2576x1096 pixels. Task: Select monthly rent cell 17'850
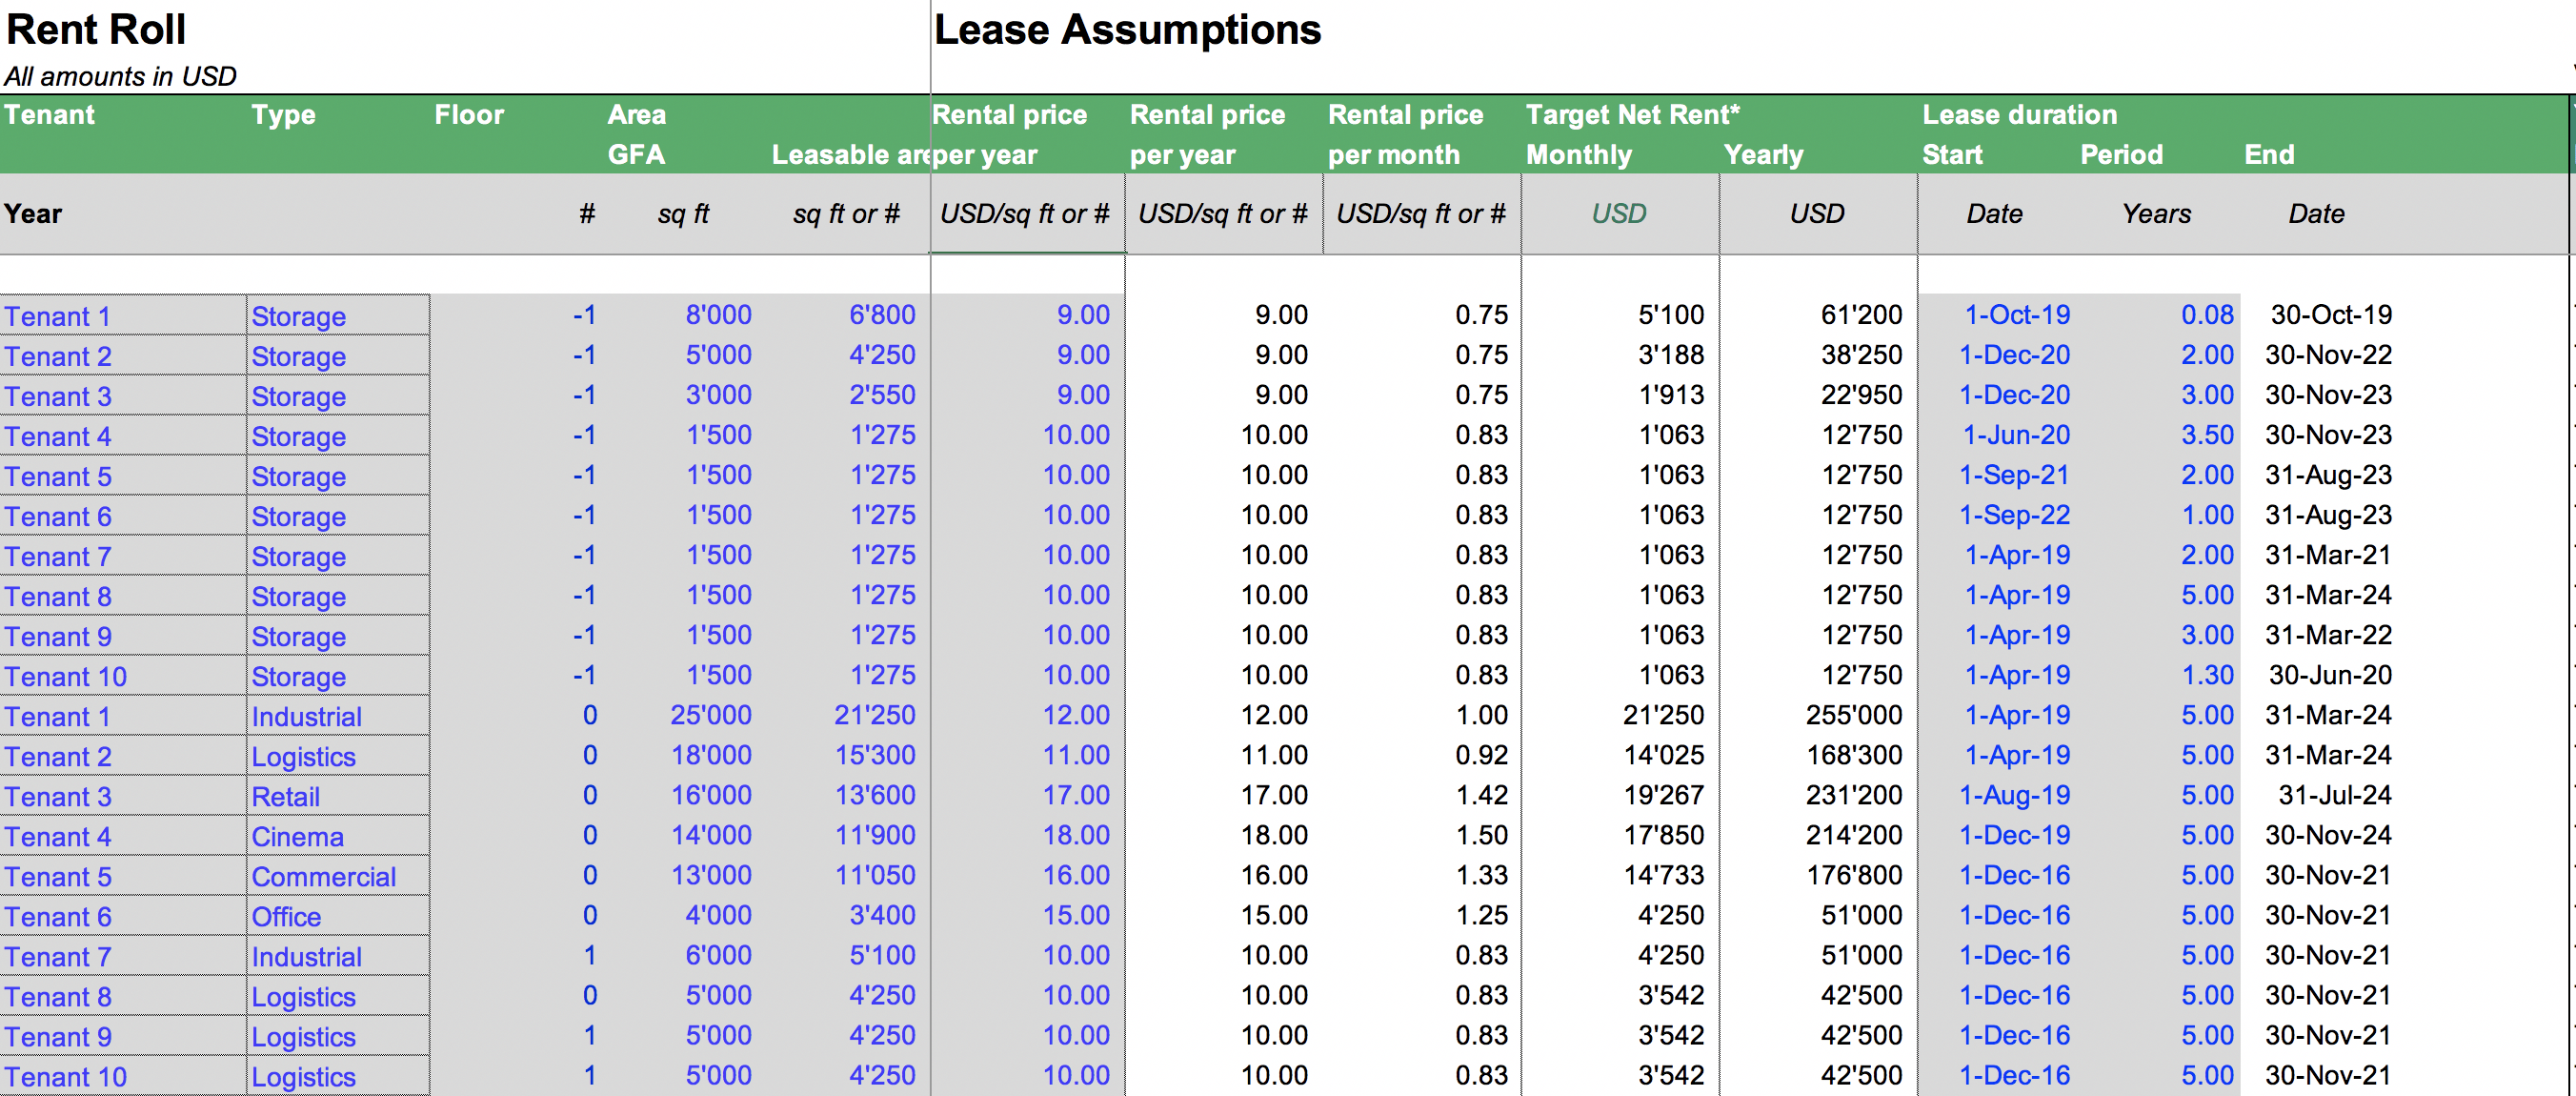coord(1664,835)
